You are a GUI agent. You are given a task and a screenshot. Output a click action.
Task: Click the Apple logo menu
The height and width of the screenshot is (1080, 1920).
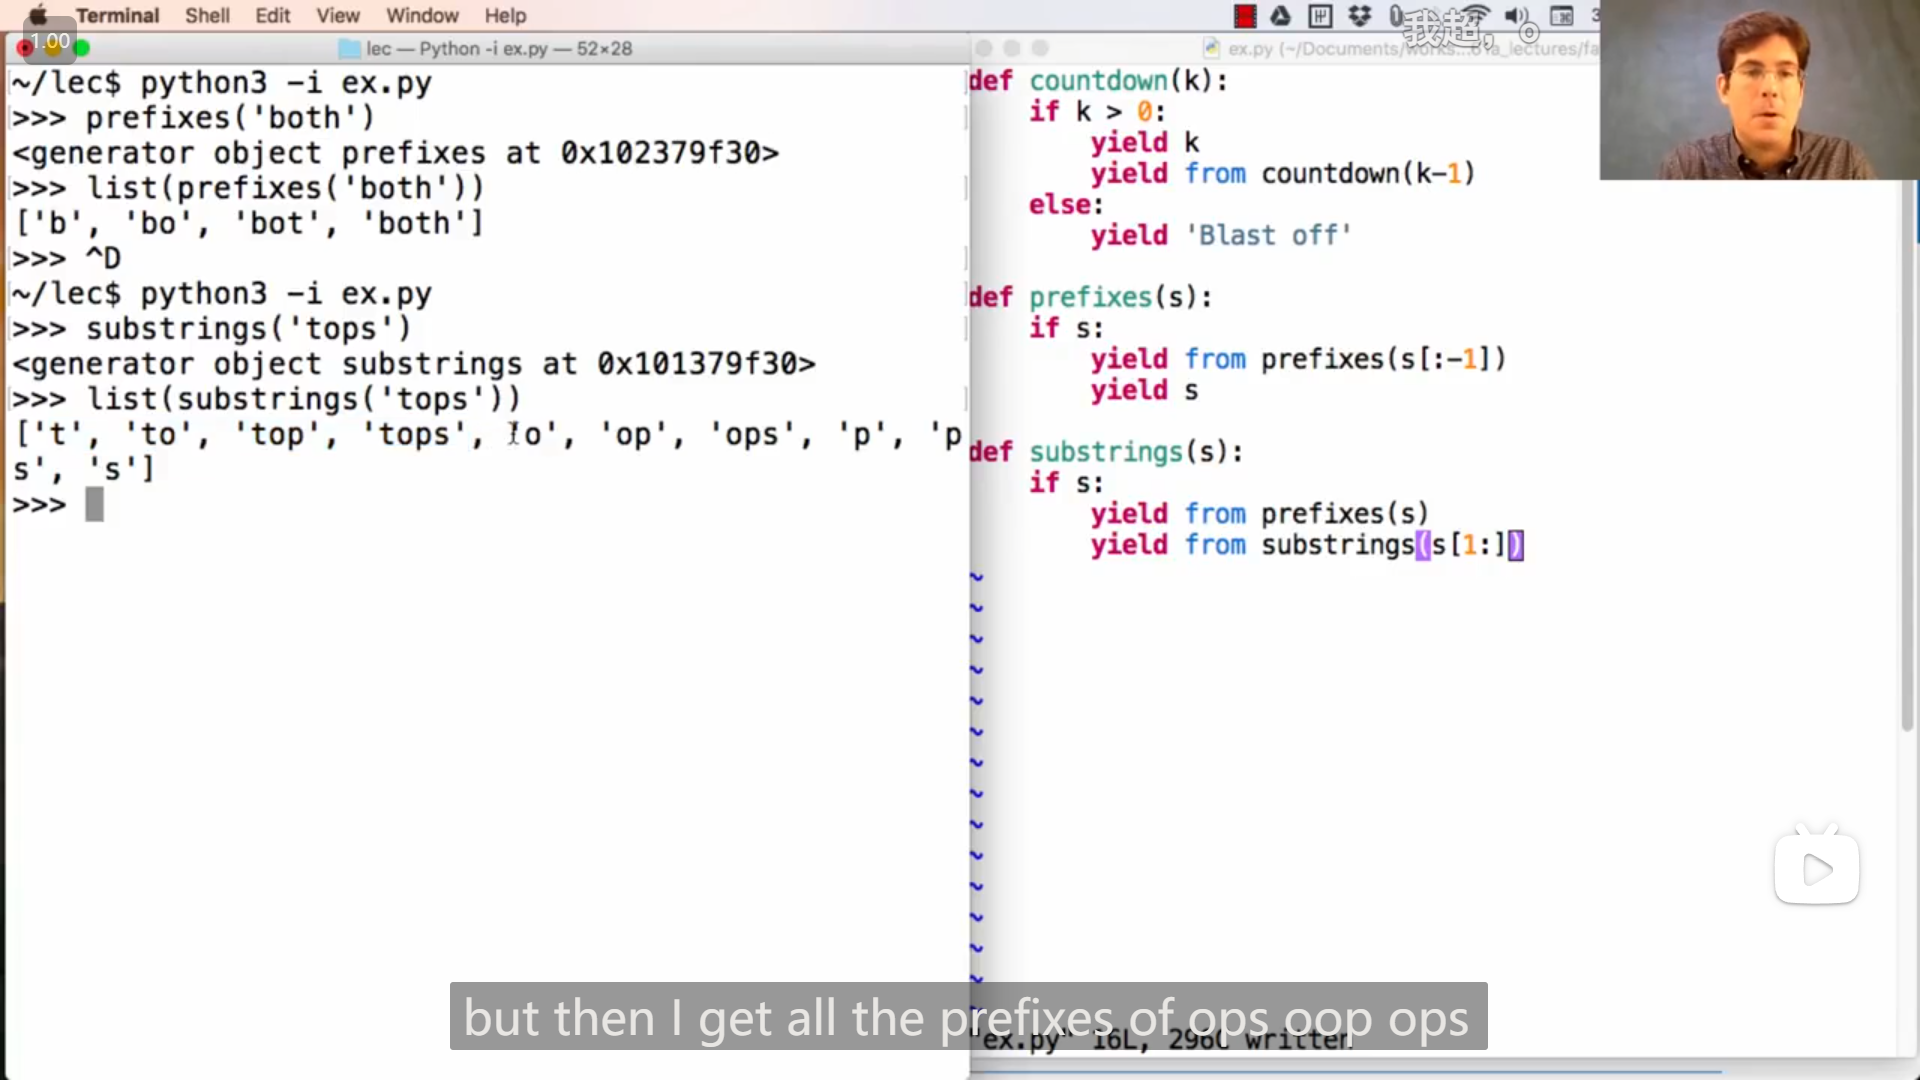[38, 16]
